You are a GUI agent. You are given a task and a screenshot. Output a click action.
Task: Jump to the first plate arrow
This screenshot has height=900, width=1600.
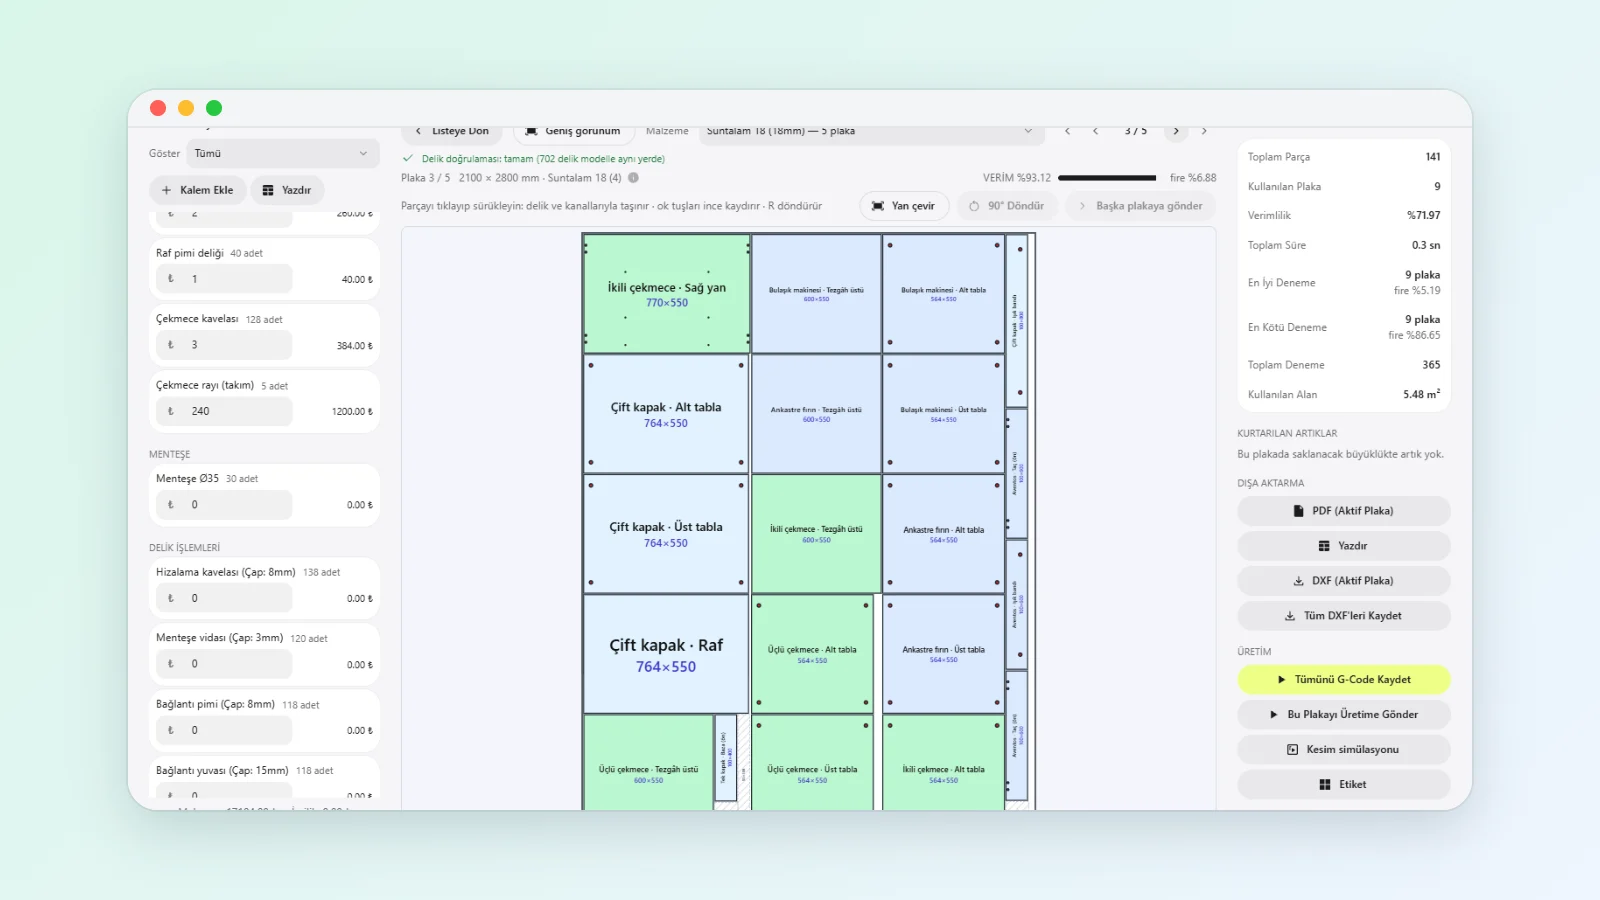click(1068, 131)
